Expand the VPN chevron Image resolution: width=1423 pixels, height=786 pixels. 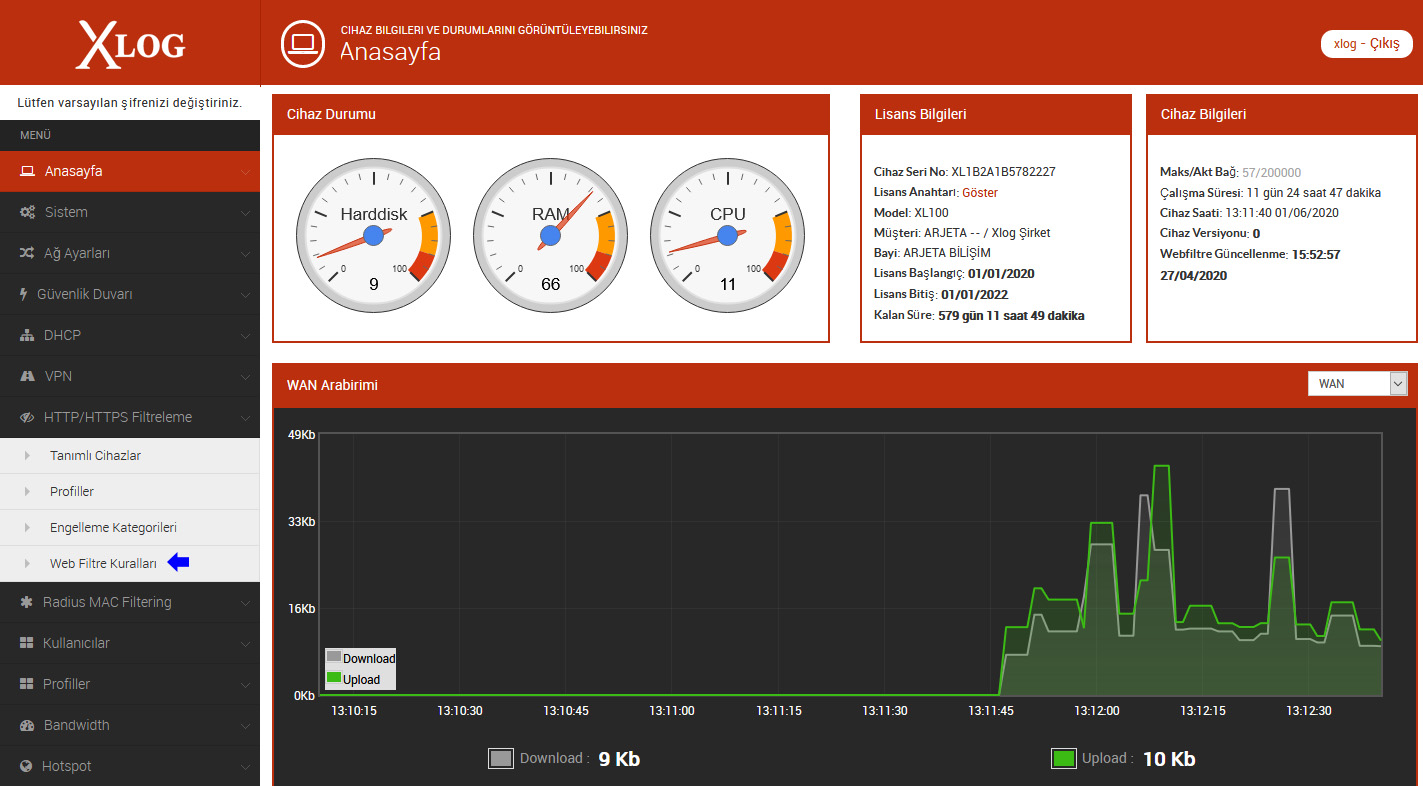(245, 377)
